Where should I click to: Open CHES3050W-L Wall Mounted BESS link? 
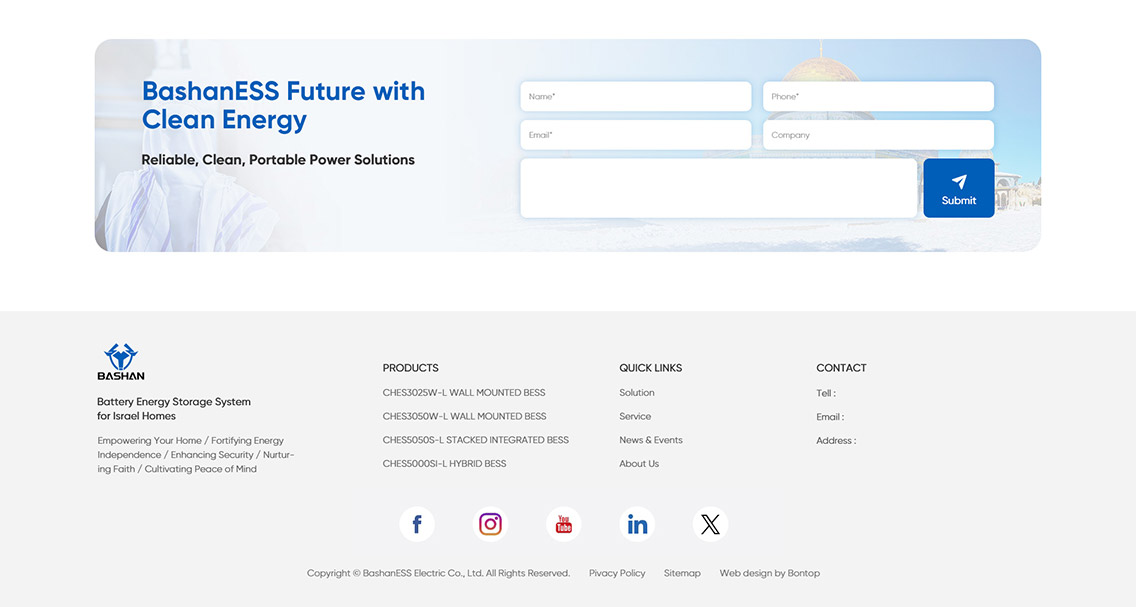(x=464, y=416)
